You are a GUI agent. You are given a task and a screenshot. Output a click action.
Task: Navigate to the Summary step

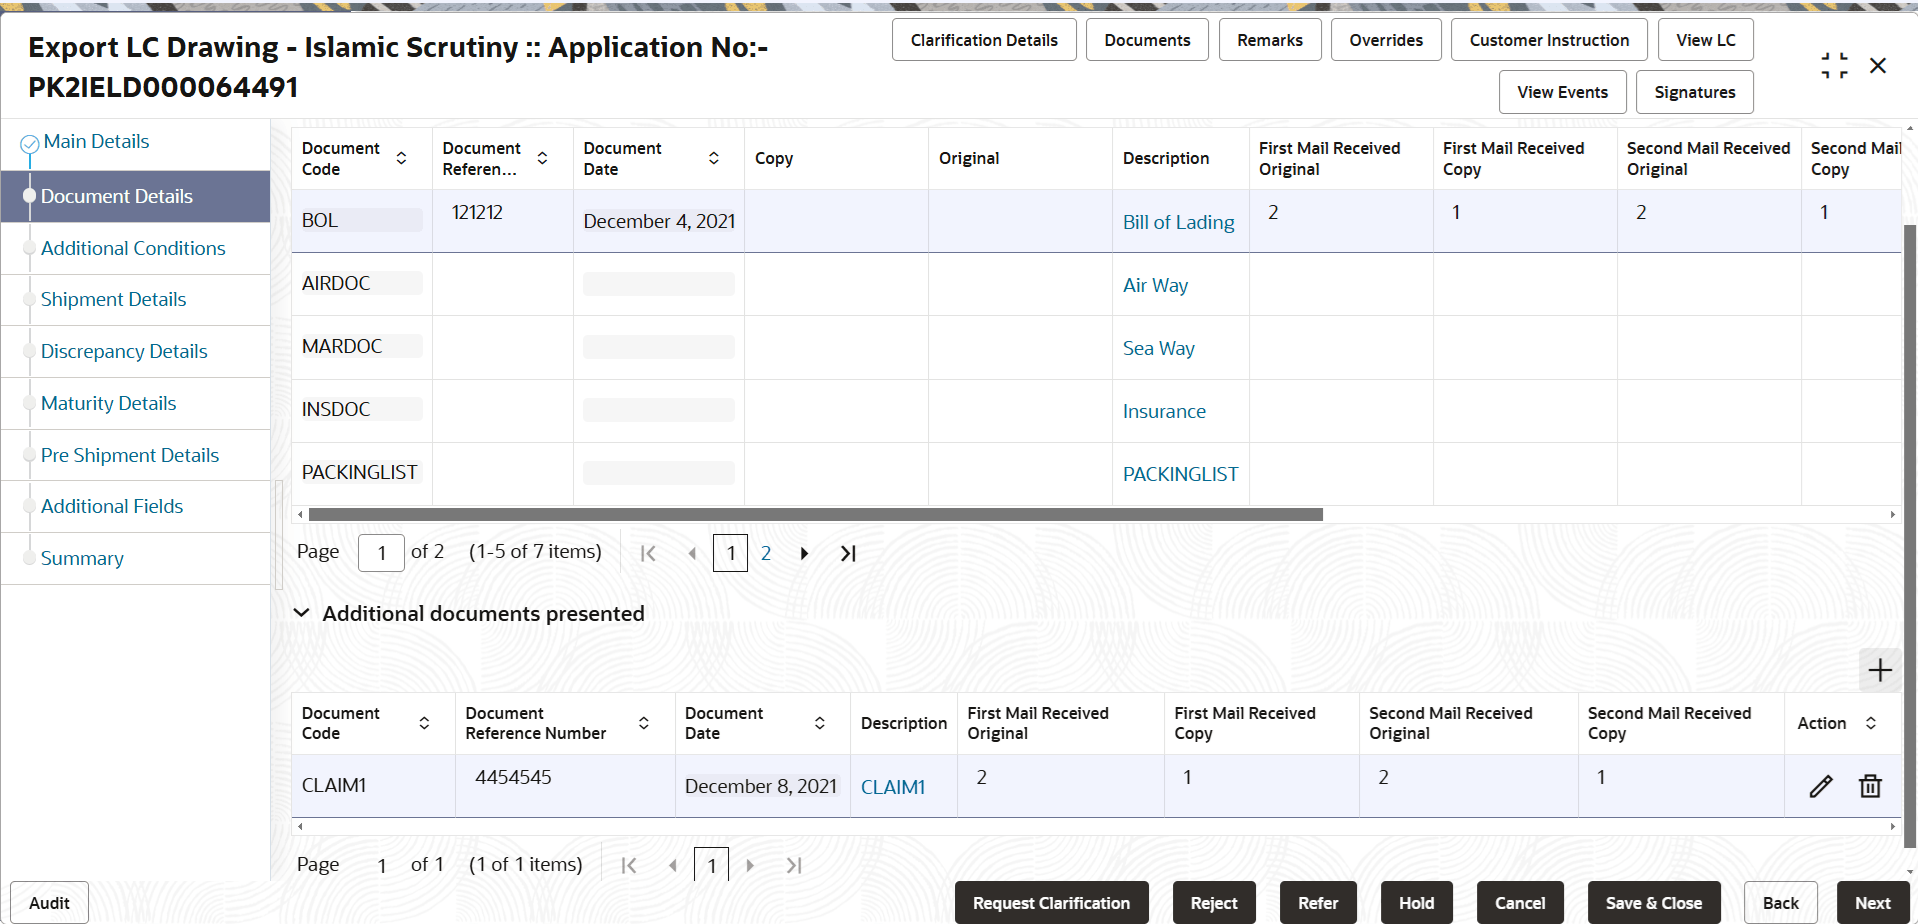click(x=82, y=558)
